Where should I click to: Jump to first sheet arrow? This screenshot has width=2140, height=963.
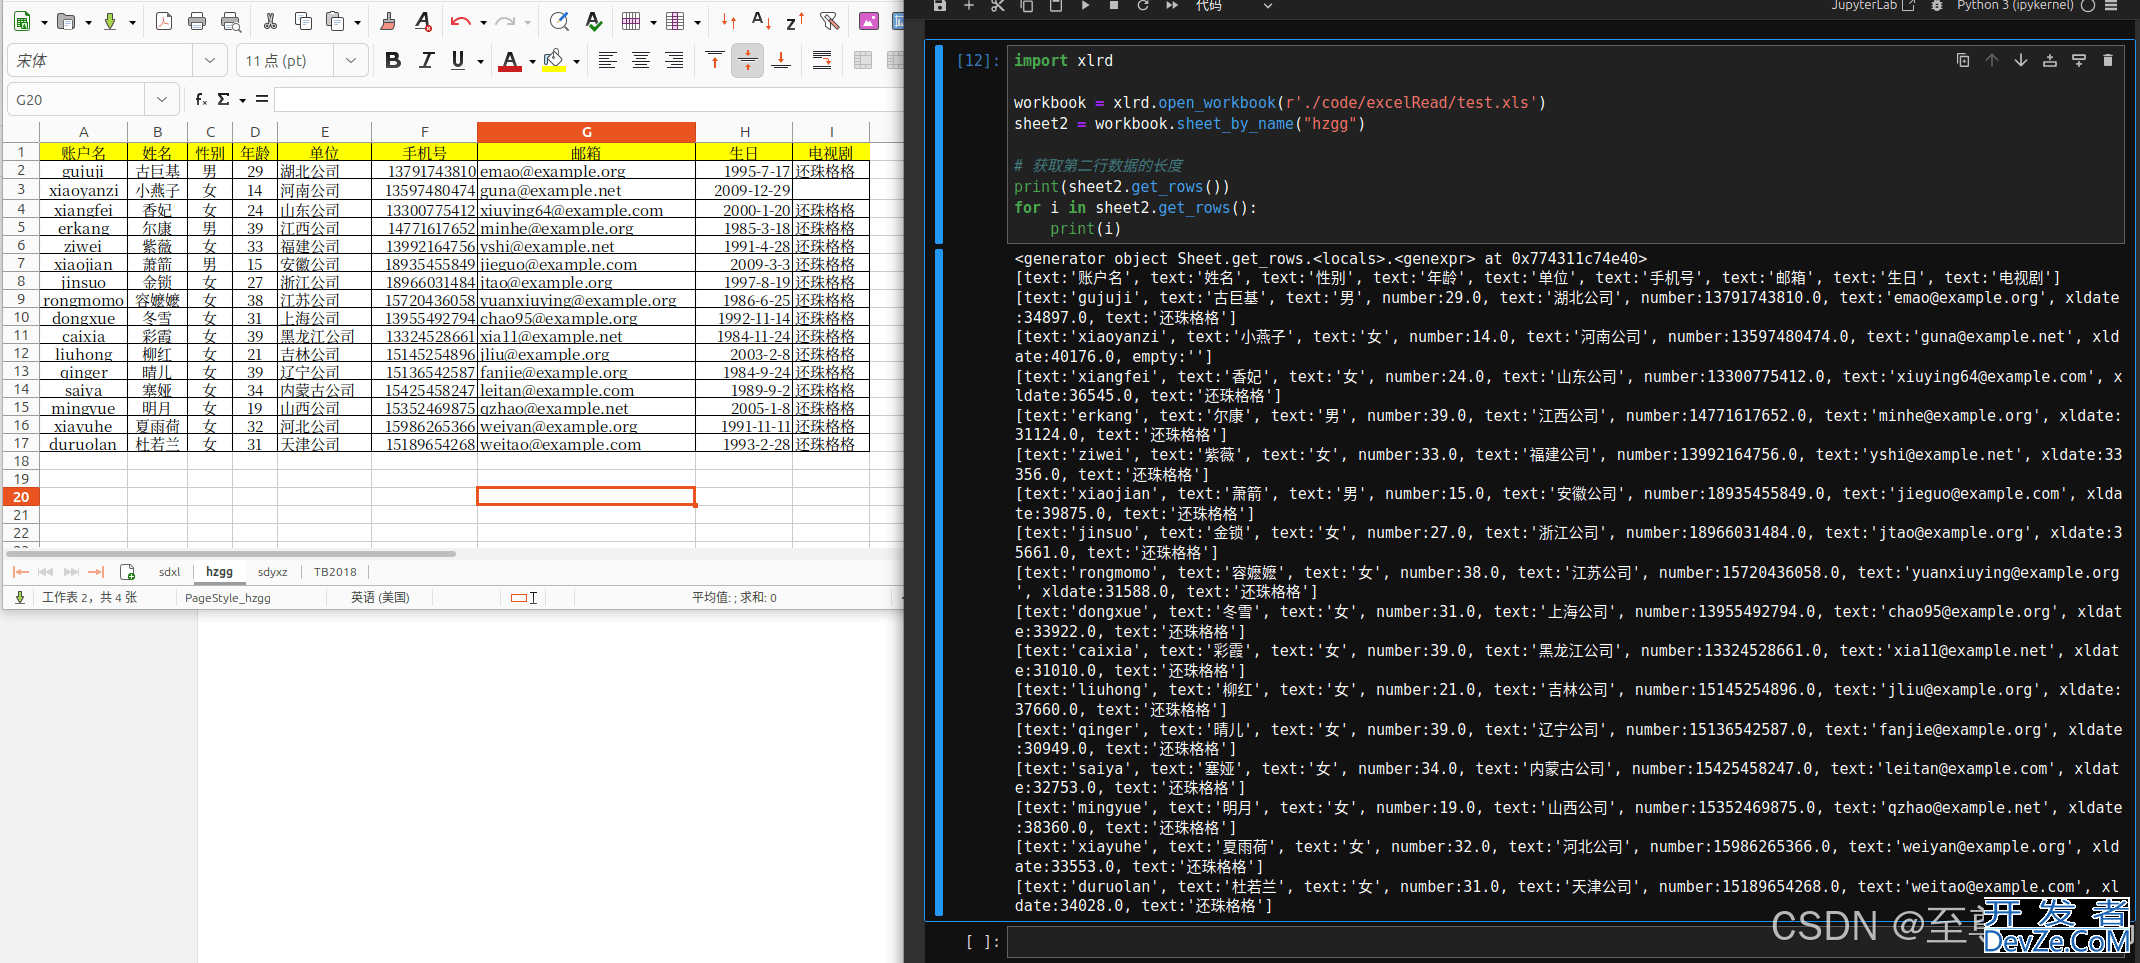coord(20,572)
